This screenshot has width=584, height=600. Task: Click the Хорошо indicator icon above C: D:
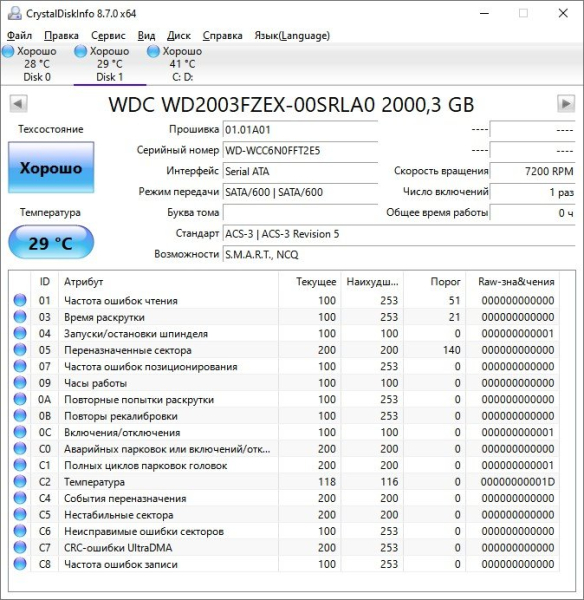pyautogui.click(x=153, y=51)
